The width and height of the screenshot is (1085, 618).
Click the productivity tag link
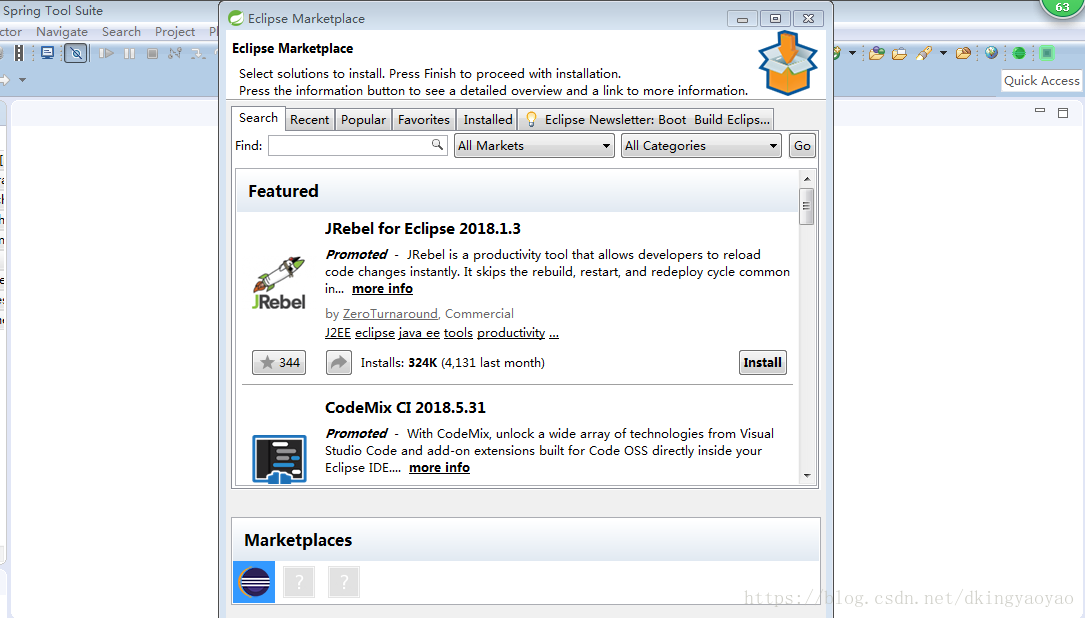pyautogui.click(x=511, y=333)
